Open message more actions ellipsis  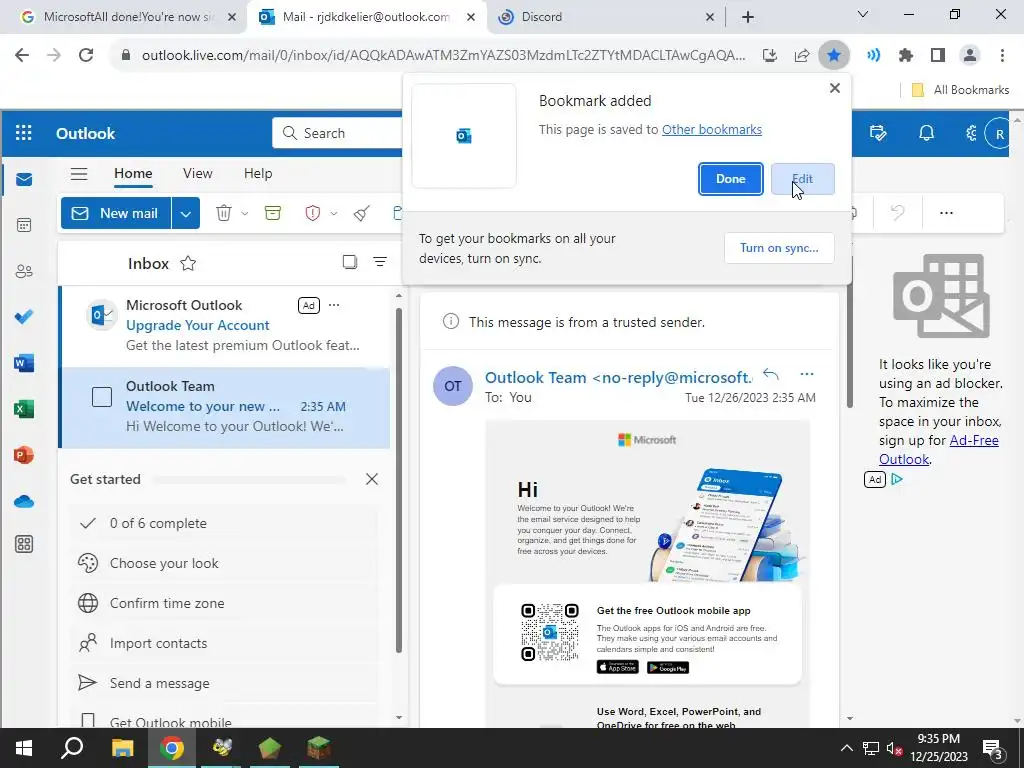807,374
